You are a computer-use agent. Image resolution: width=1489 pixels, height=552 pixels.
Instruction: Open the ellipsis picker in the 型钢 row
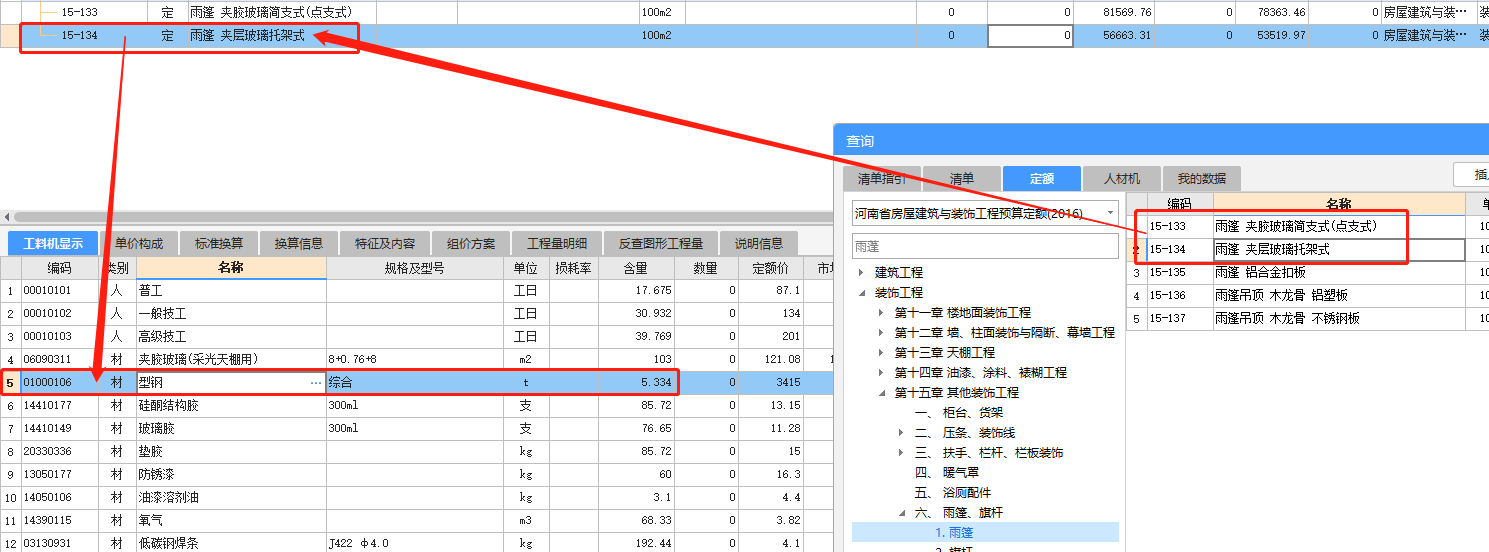click(x=316, y=383)
